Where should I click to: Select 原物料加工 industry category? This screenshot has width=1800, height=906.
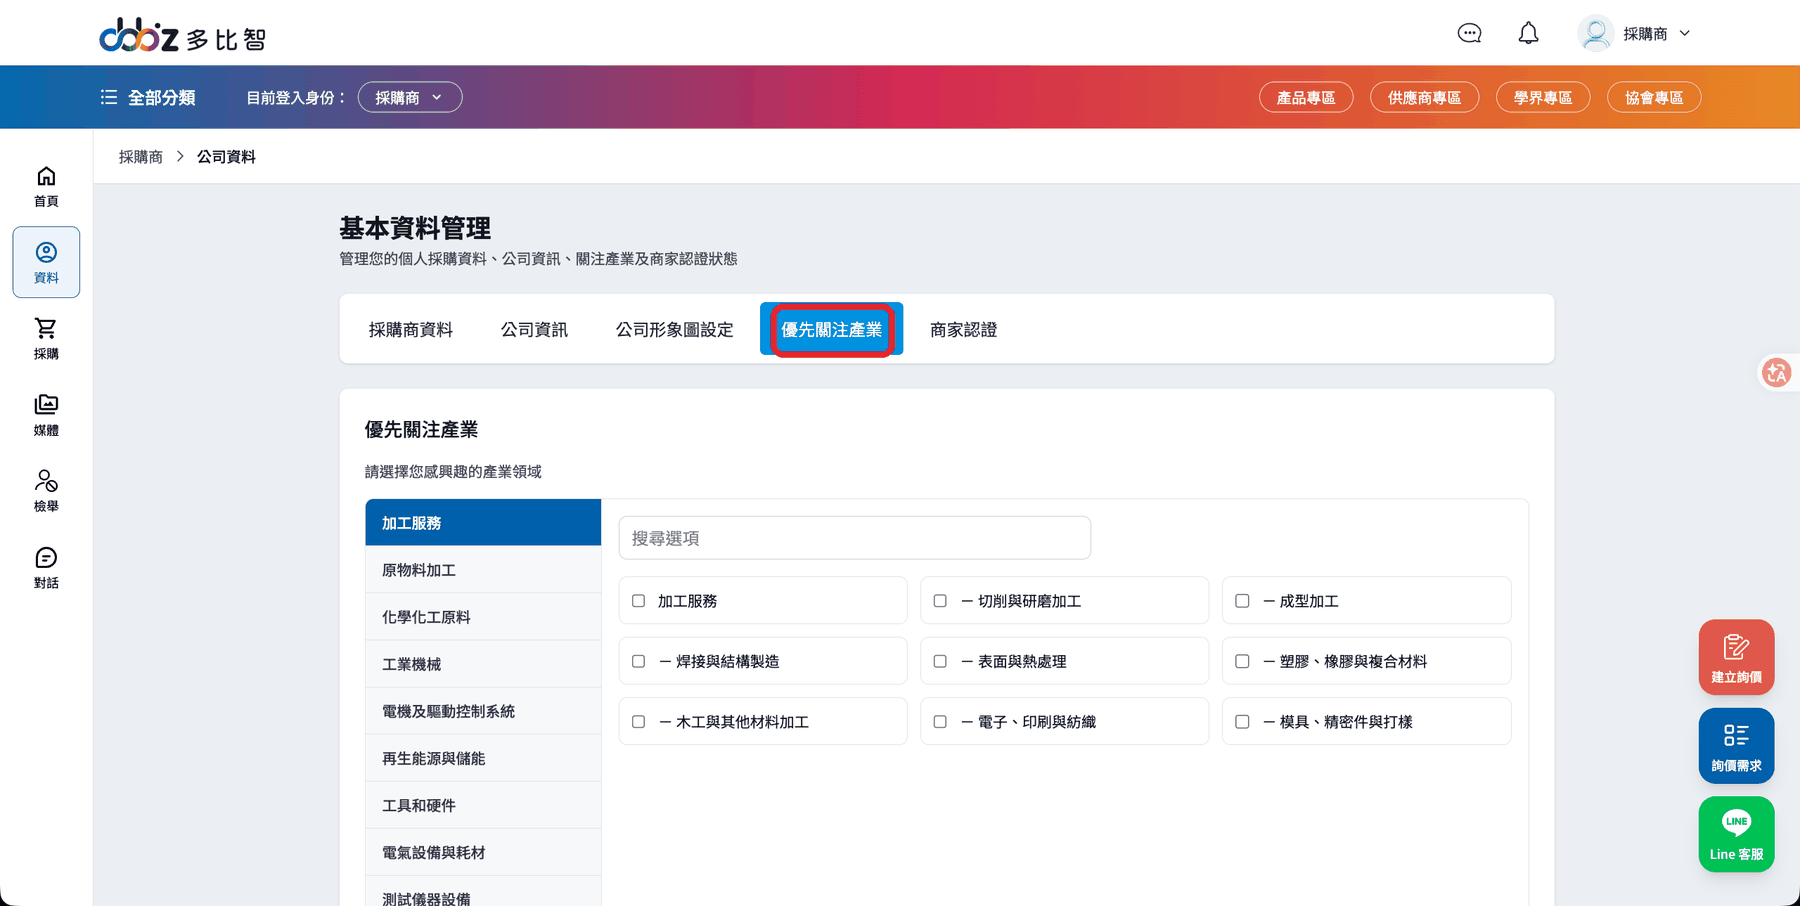point(483,570)
